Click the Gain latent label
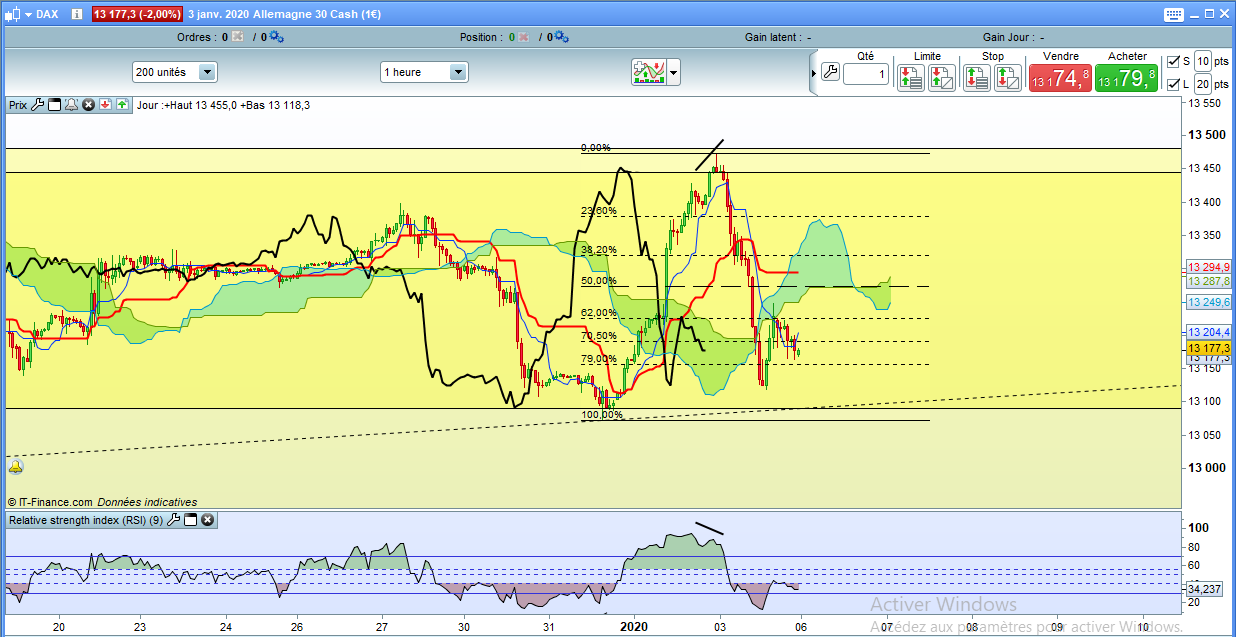The height and width of the screenshot is (637, 1236). pos(773,37)
